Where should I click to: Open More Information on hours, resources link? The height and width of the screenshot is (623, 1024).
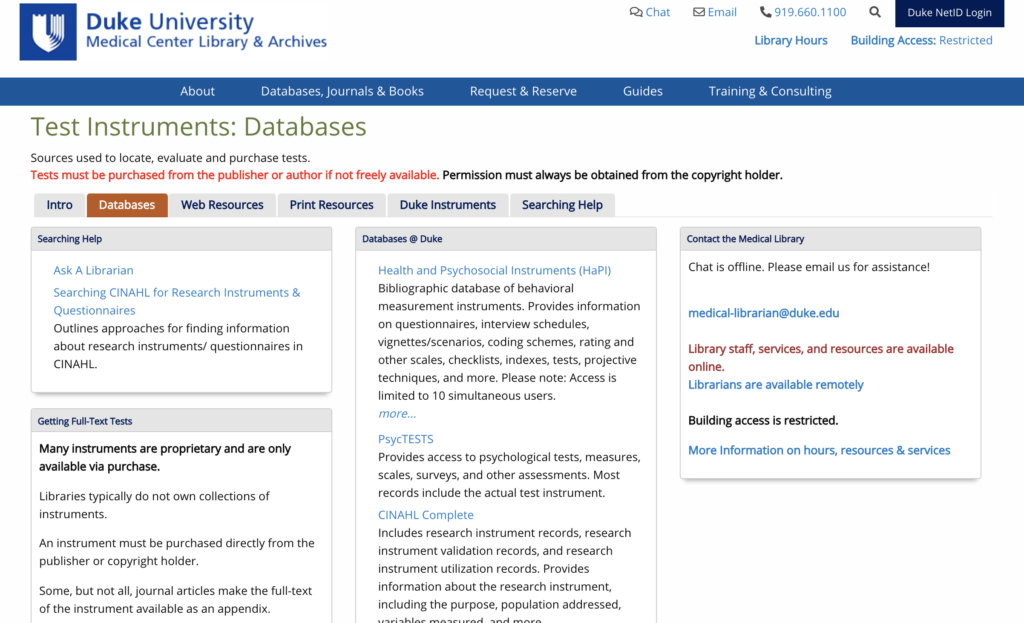[x=819, y=450]
